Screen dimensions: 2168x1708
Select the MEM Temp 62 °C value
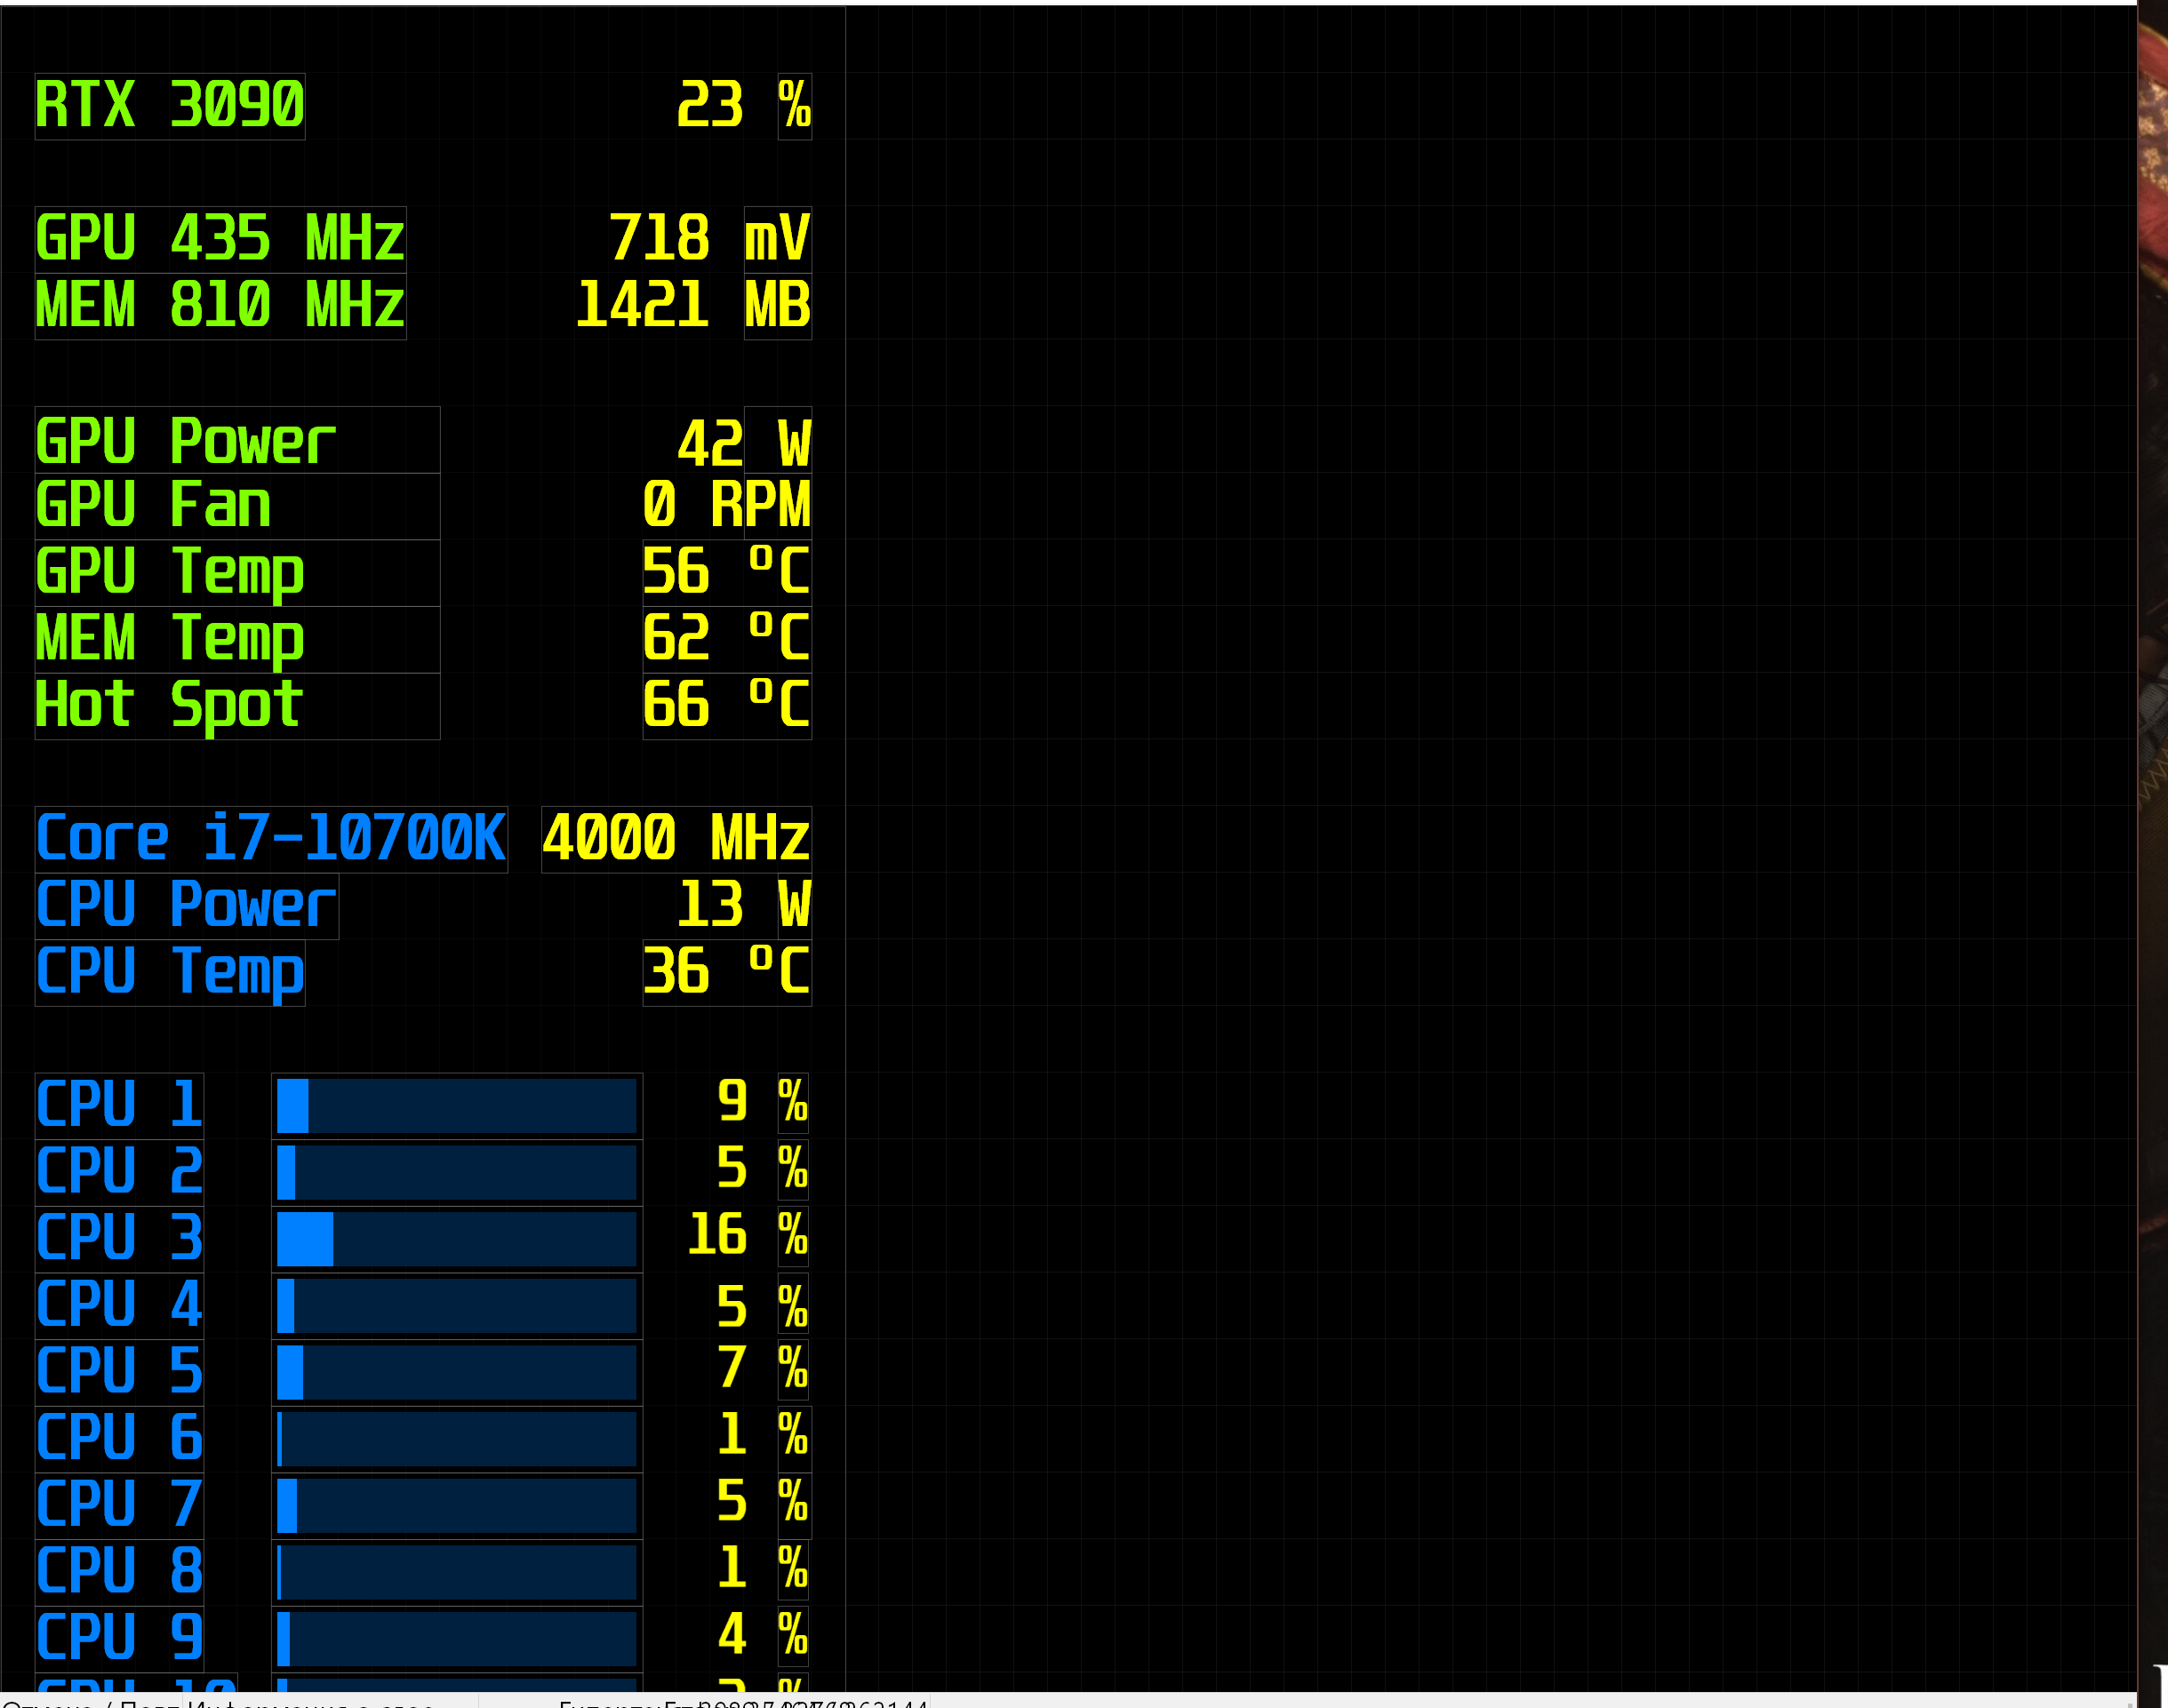coord(726,639)
